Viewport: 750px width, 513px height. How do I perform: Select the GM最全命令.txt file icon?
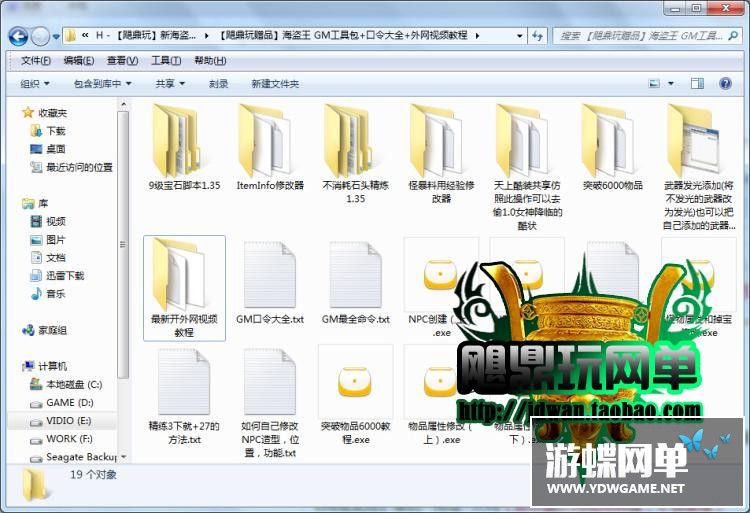[x=355, y=274]
